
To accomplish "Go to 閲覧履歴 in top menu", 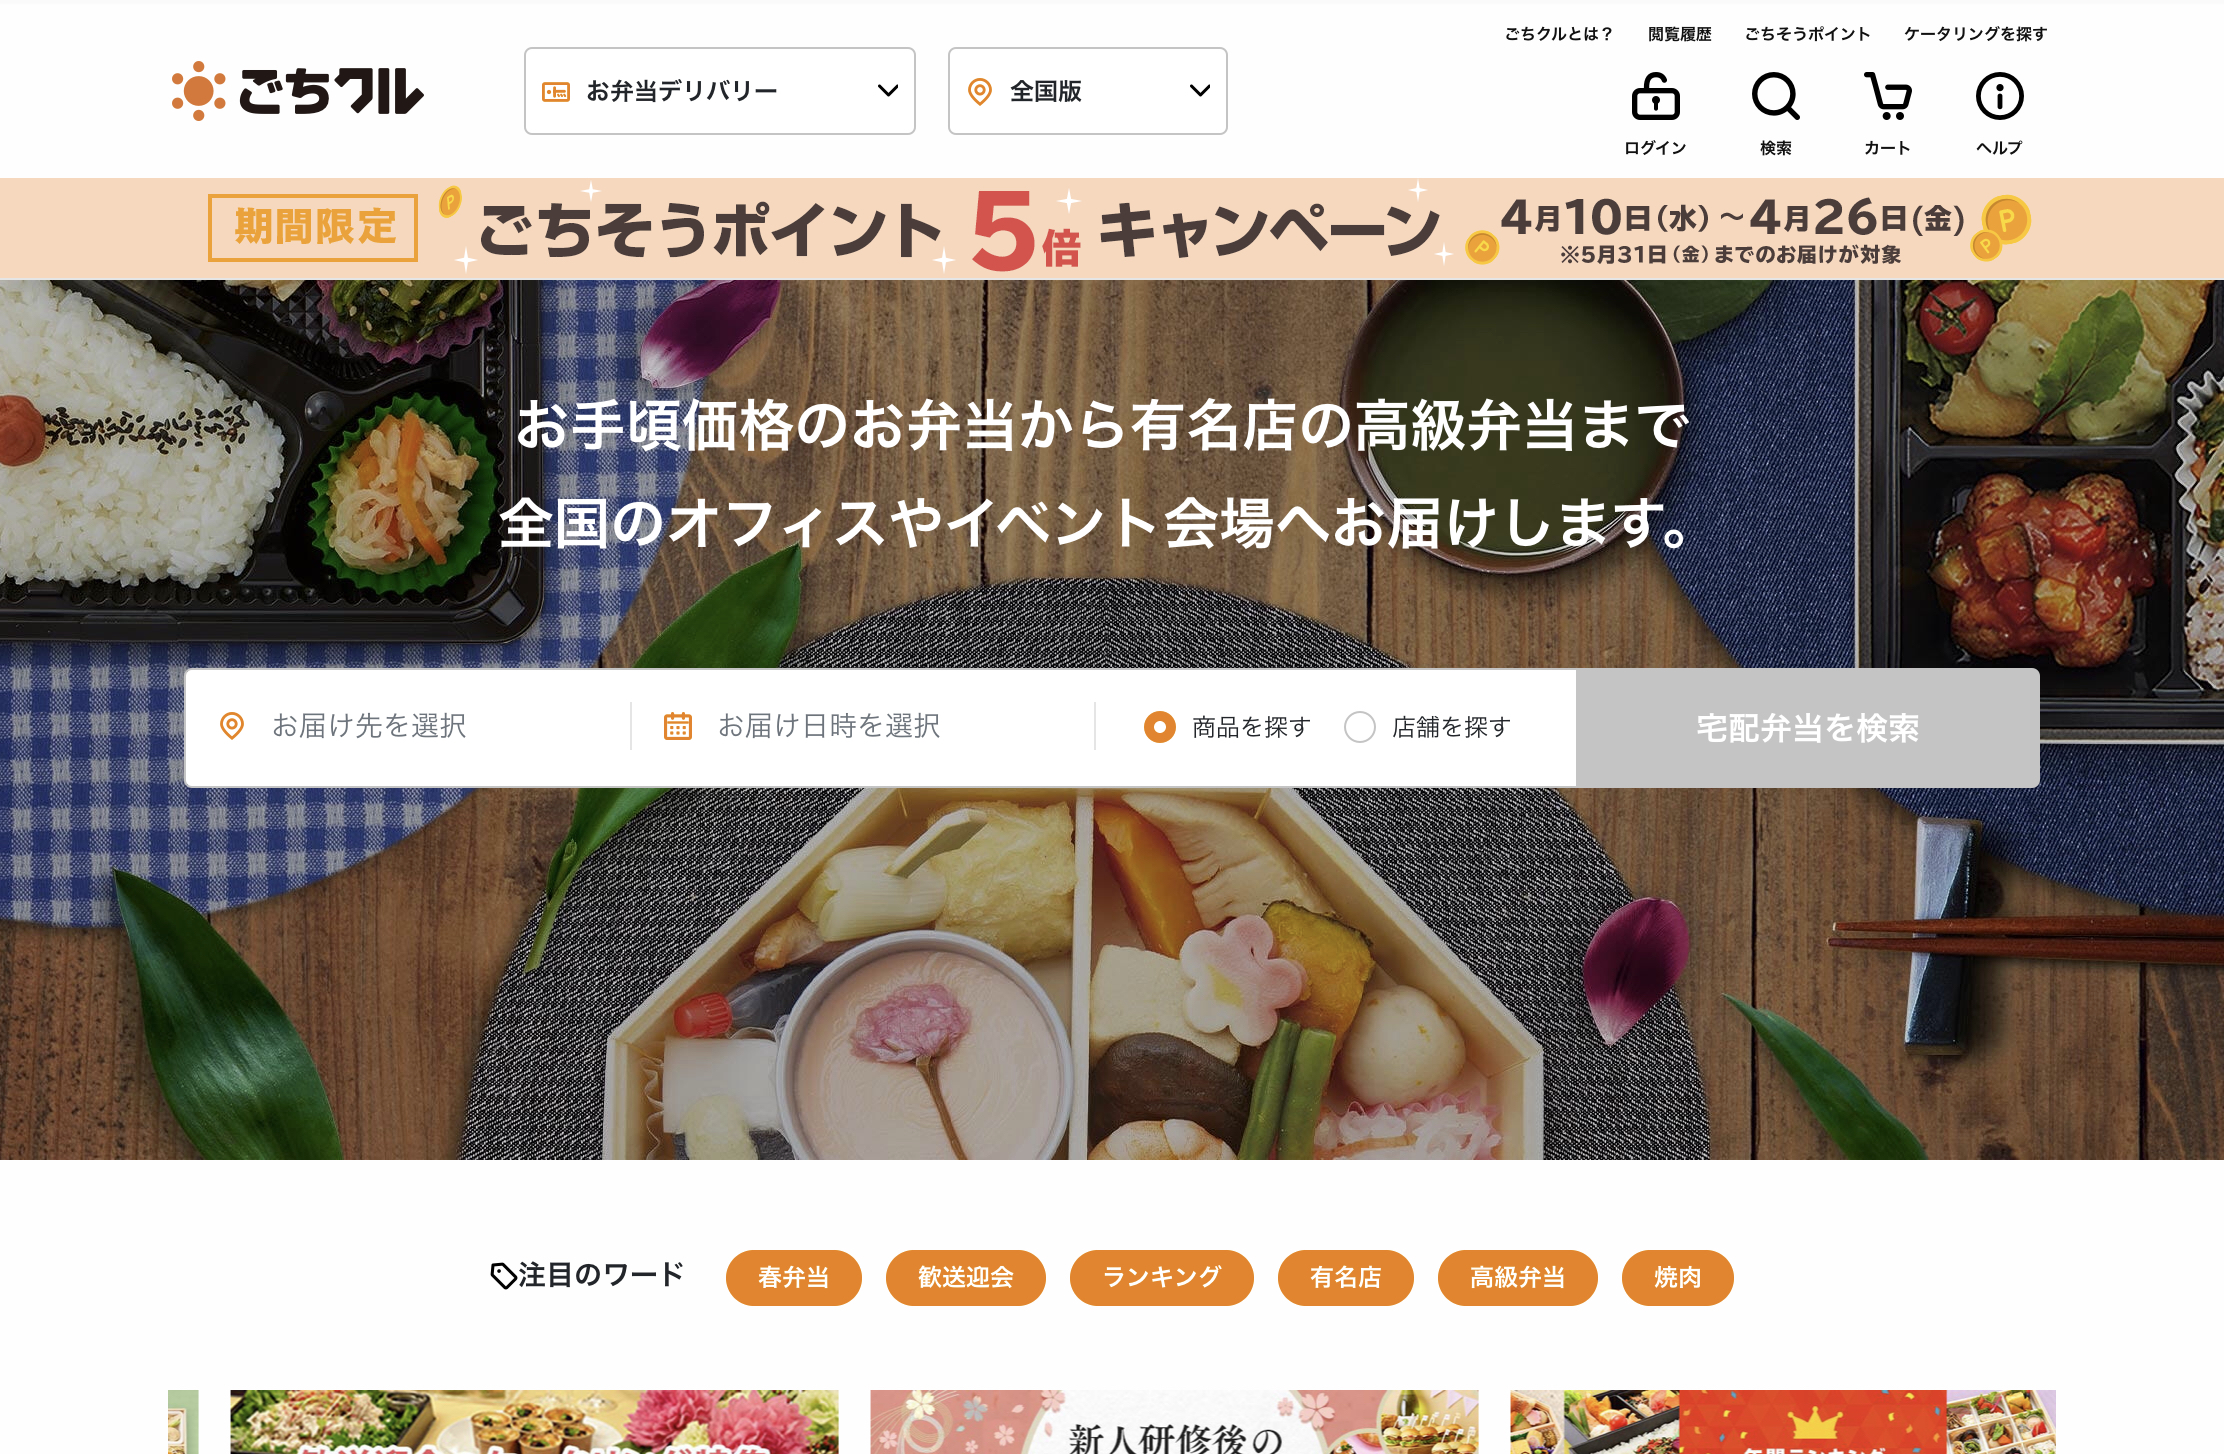I will [1680, 34].
